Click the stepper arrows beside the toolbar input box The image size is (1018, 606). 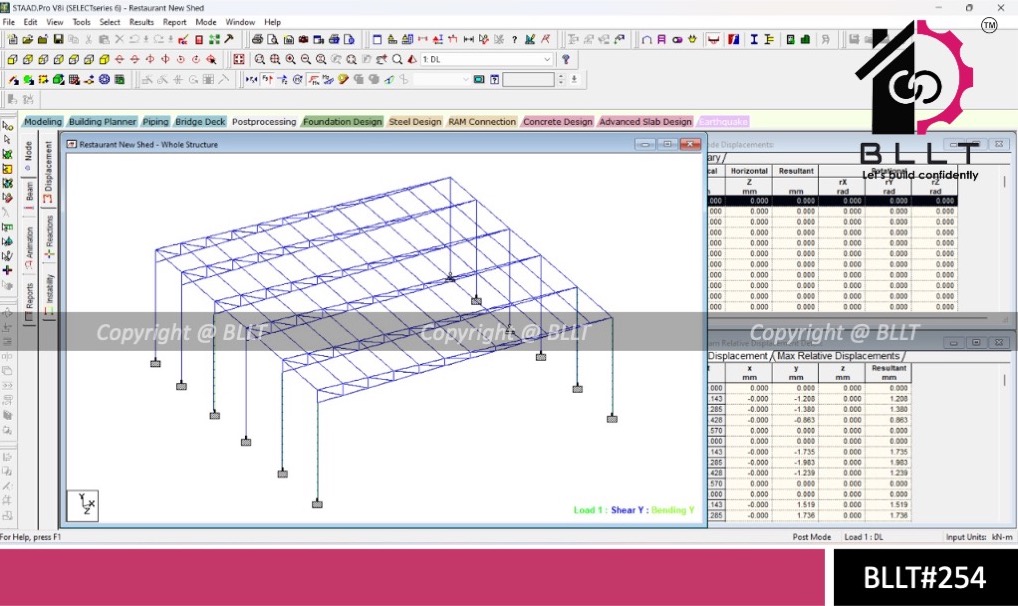click(561, 79)
